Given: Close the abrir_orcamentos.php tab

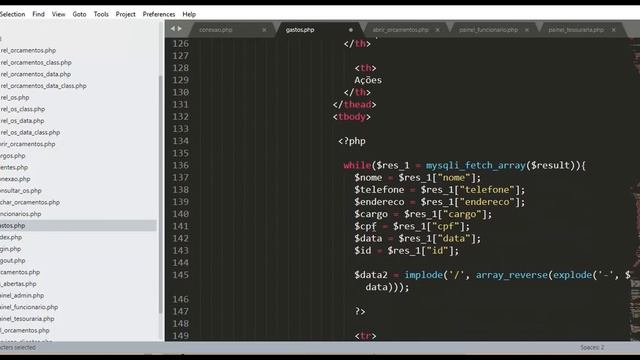Looking at the screenshot, I should [437, 30].
